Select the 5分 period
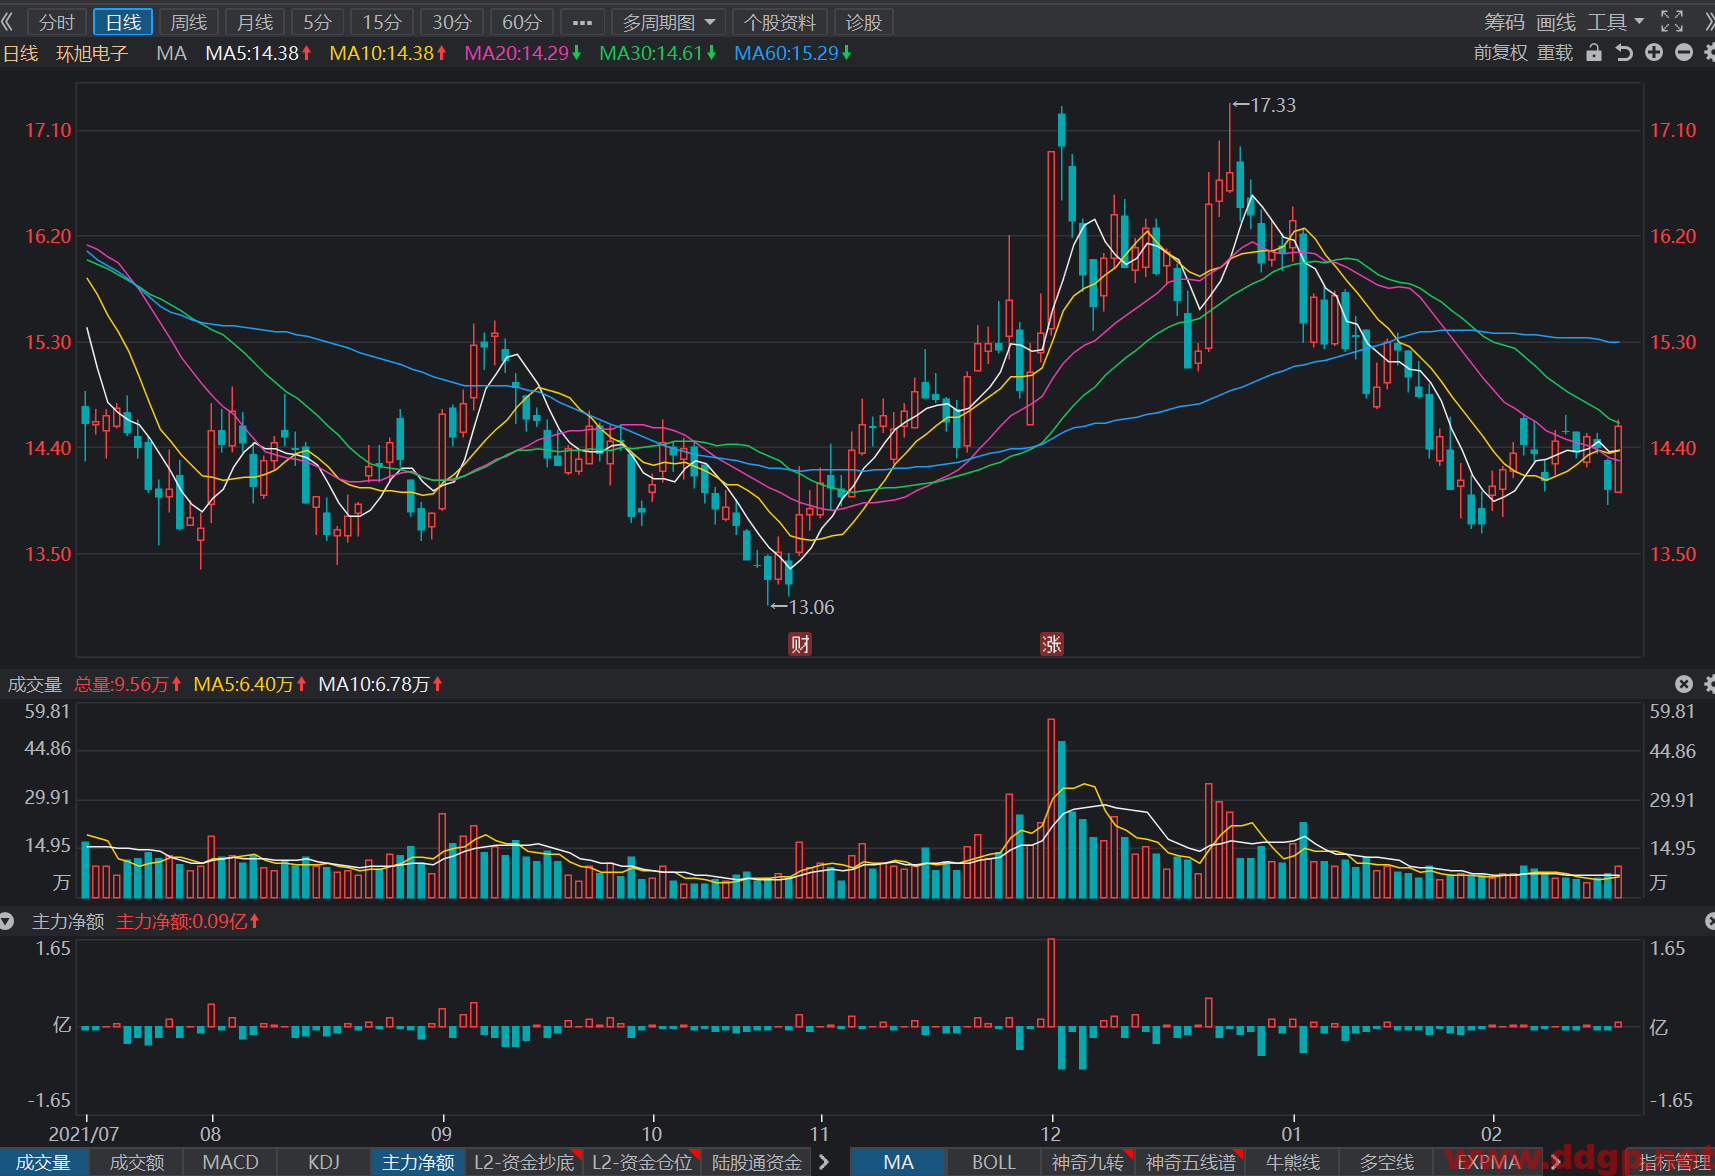The width and height of the screenshot is (1715, 1176). click(317, 22)
